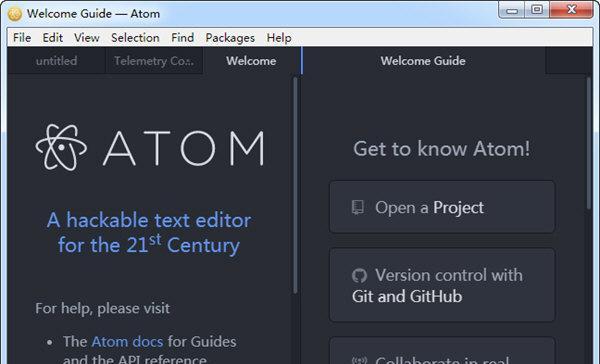Click 'A hackable text editor' tagline

(x=149, y=232)
